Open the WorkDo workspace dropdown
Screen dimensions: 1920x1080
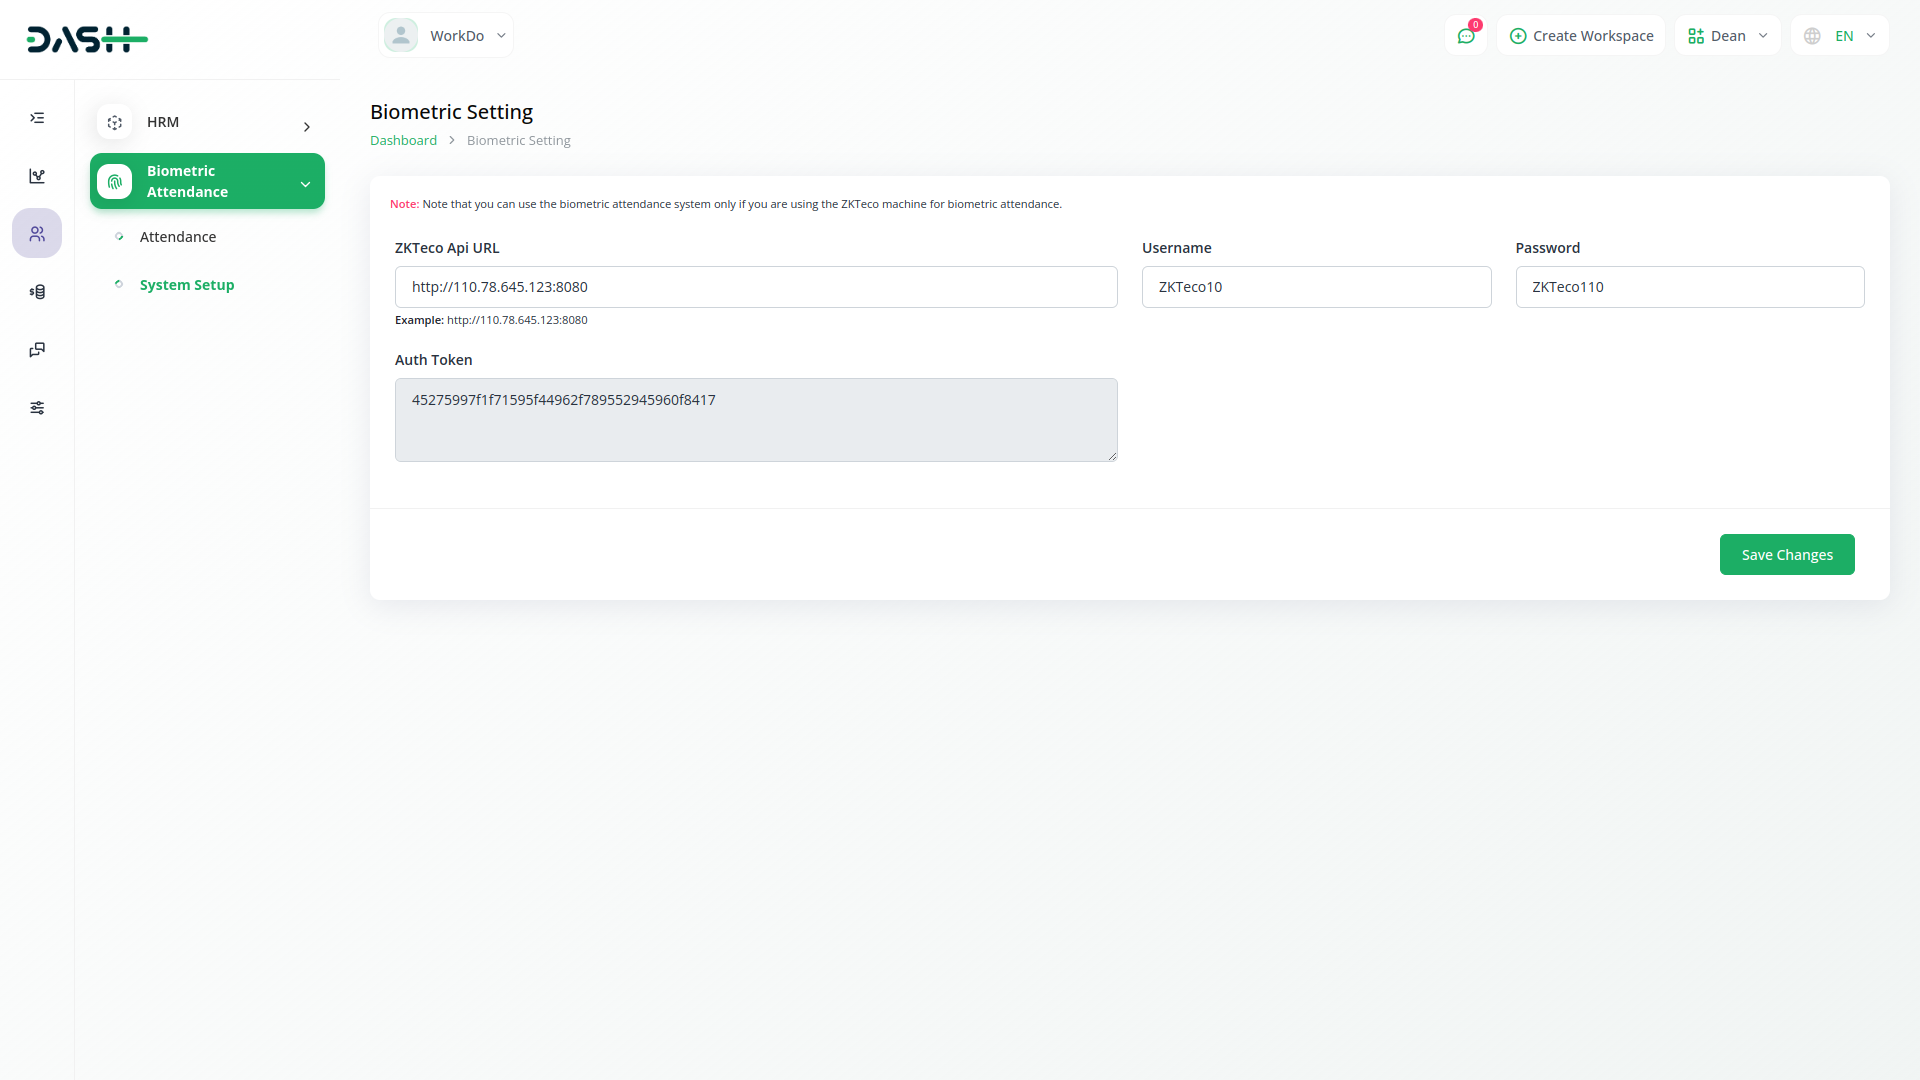tap(446, 36)
